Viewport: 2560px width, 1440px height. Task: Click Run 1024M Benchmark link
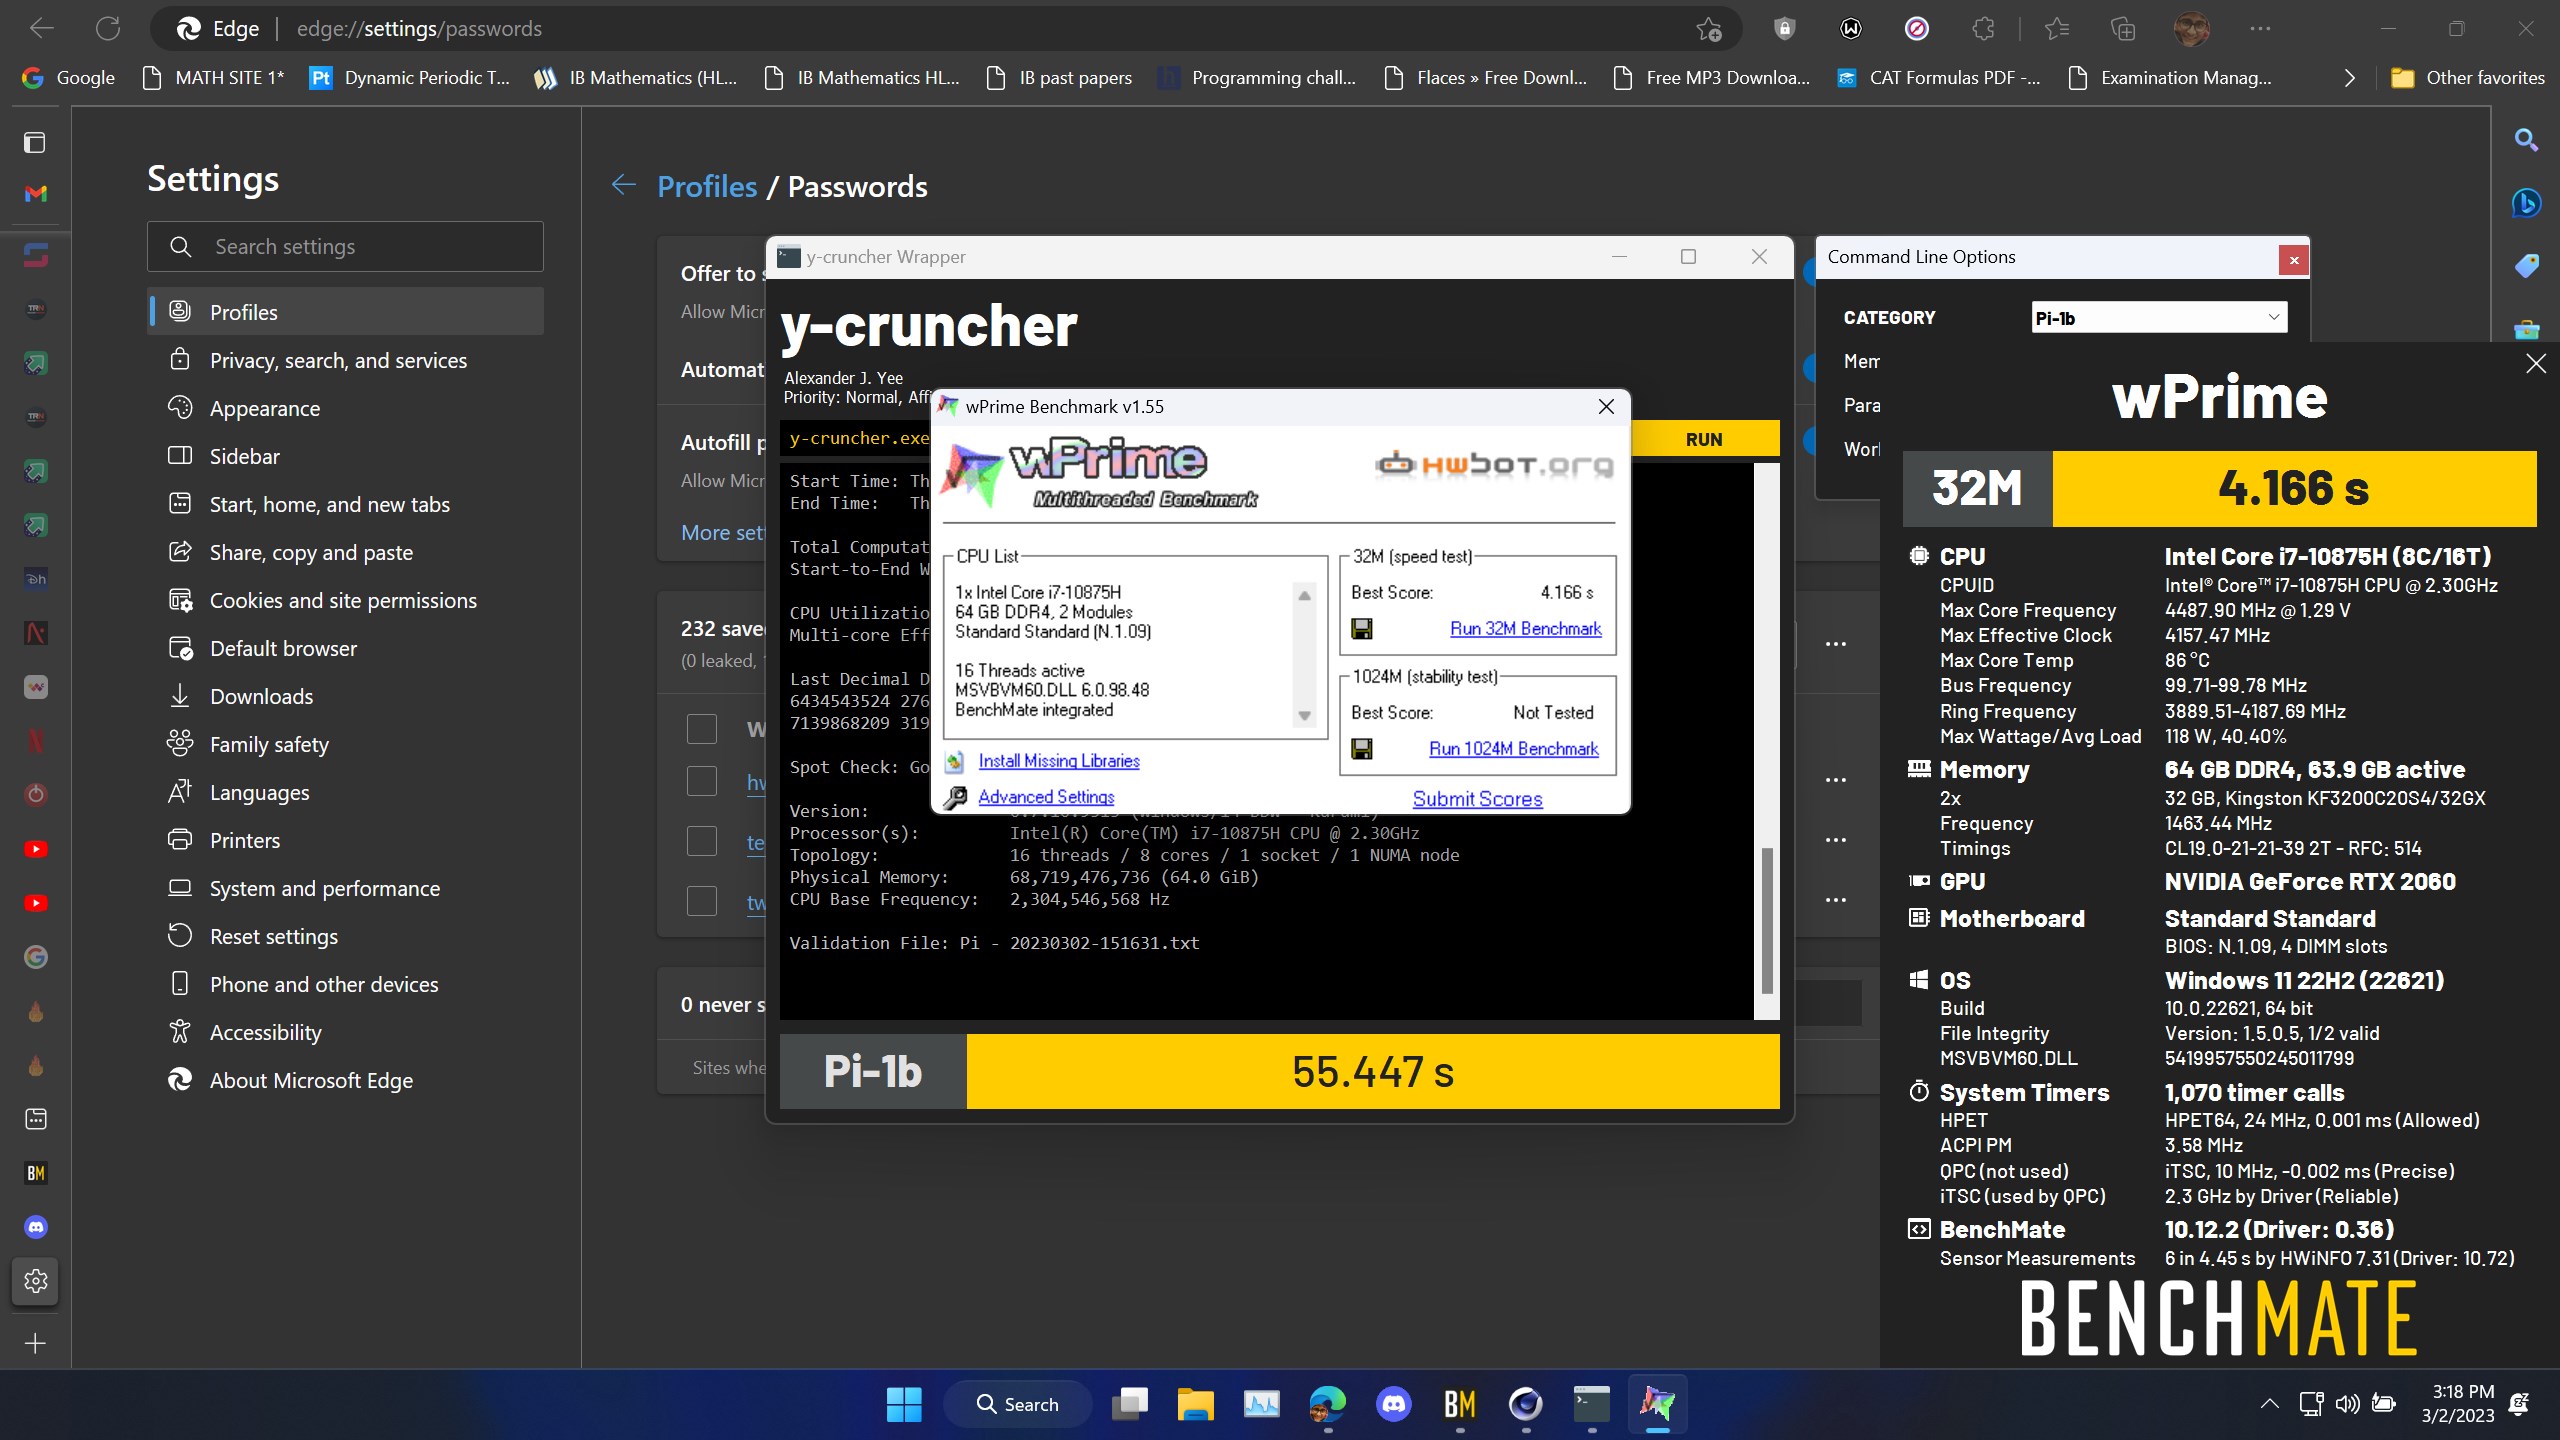(1513, 749)
